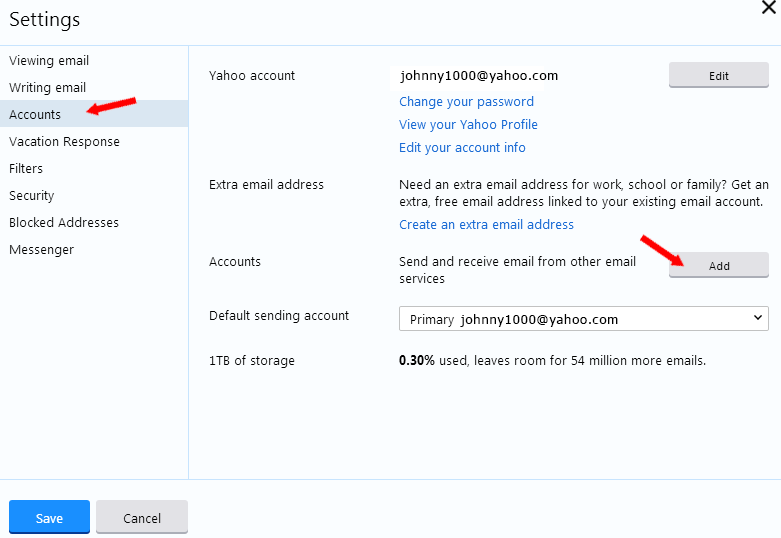Open the Security settings section
Image resolution: width=781 pixels, height=538 pixels.
coord(32,196)
